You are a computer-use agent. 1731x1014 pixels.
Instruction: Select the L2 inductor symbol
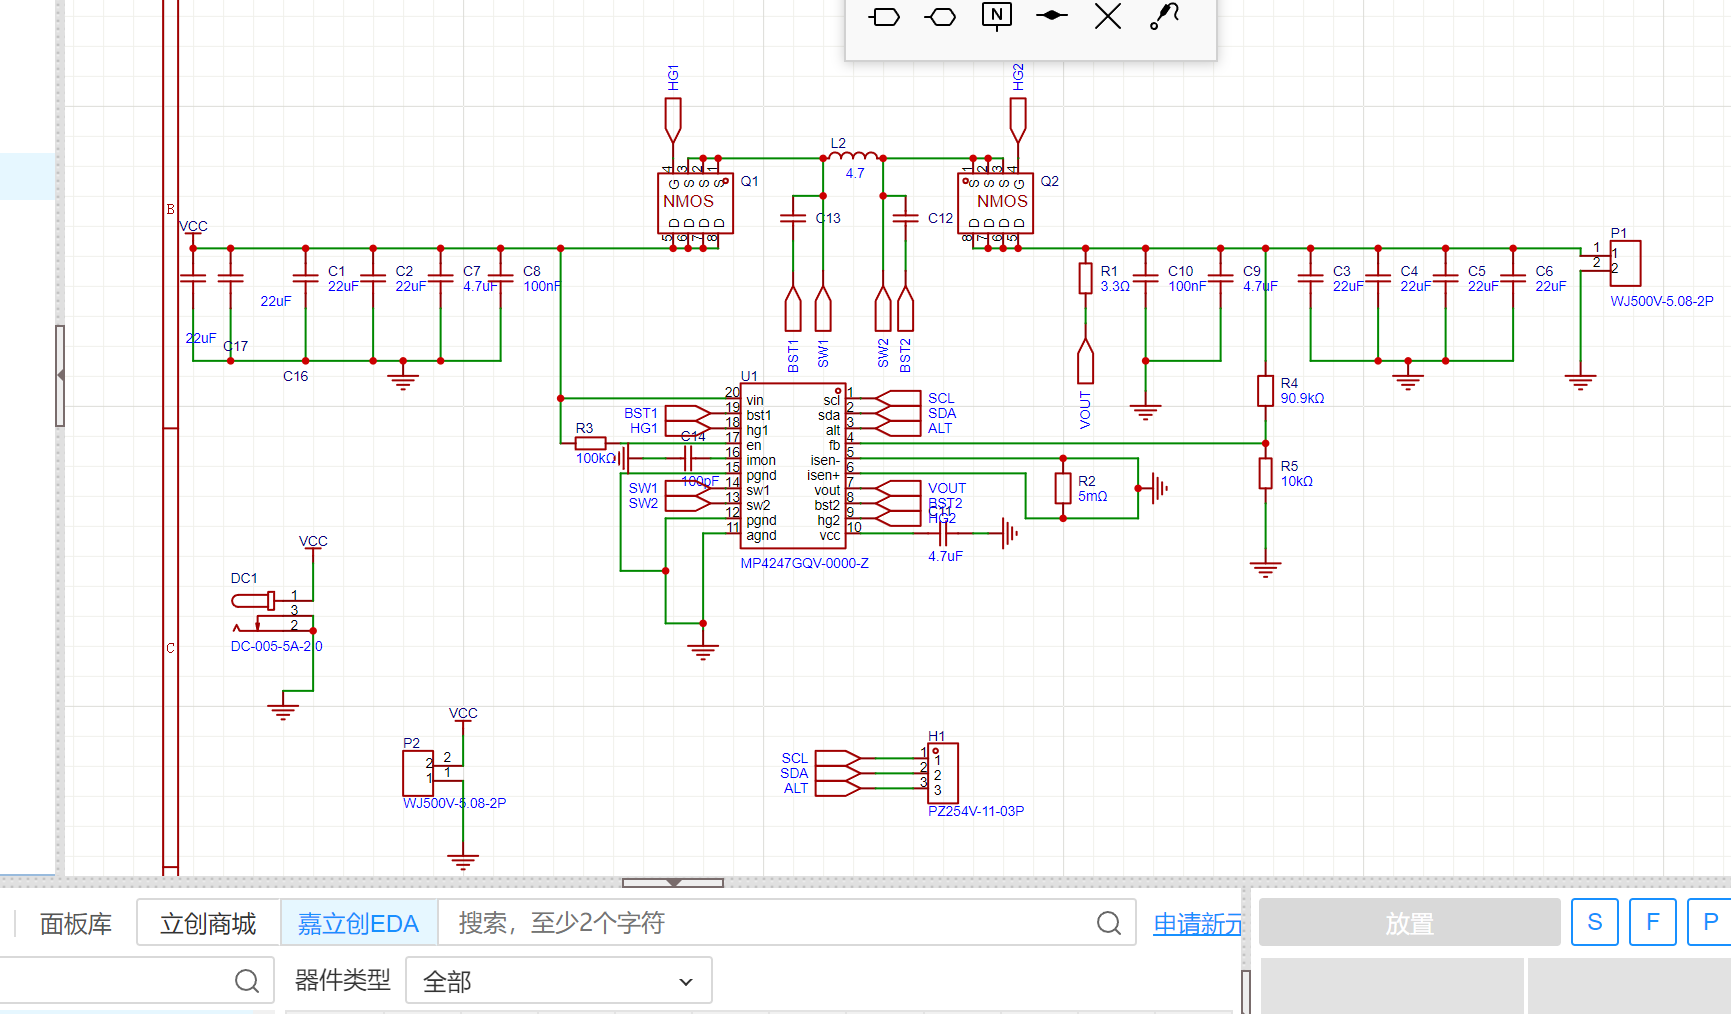(x=853, y=156)
